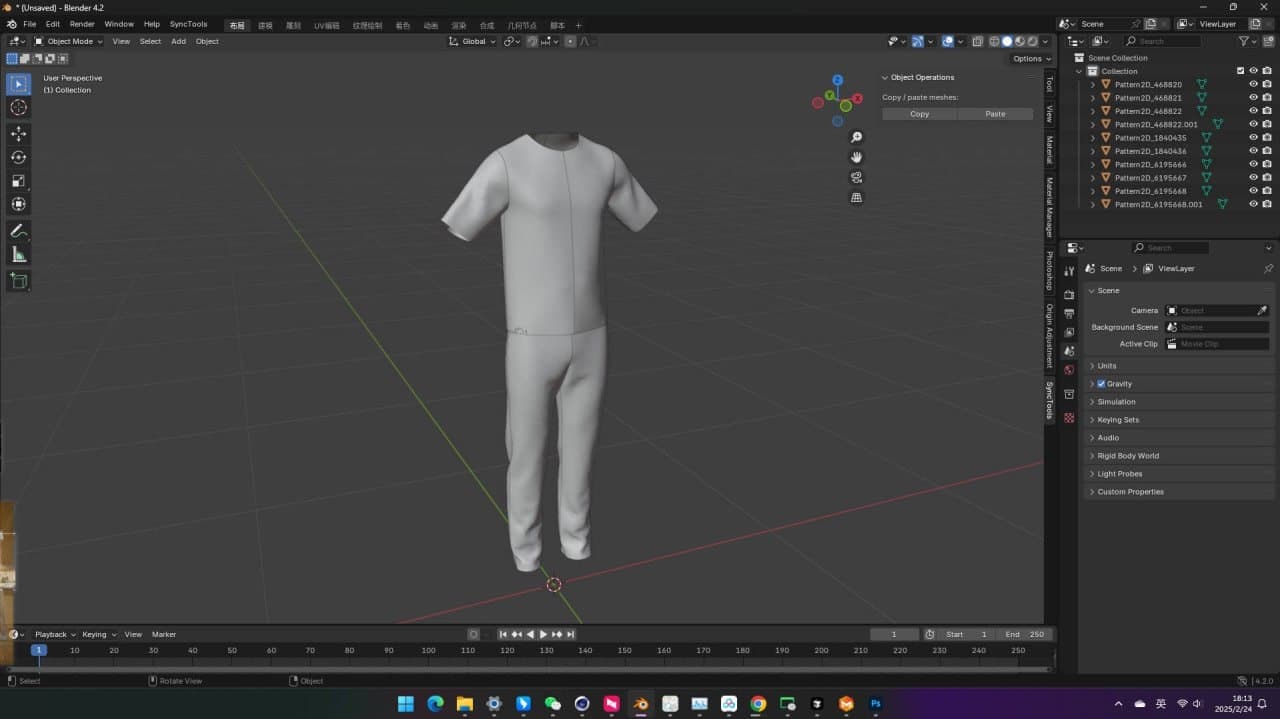The height and width of the screenshot is (719, 1280).
Task: Open the SyncTools sidebar tab
Action: (x=1049, y=400)
